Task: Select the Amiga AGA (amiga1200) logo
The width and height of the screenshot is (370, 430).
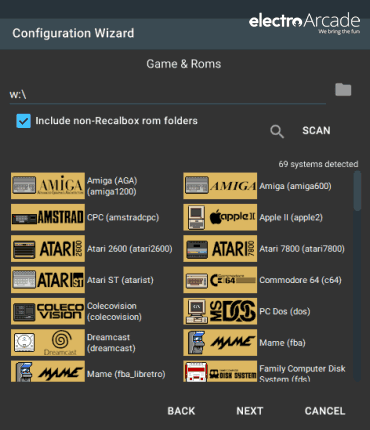Action: [x=48, y=186]
